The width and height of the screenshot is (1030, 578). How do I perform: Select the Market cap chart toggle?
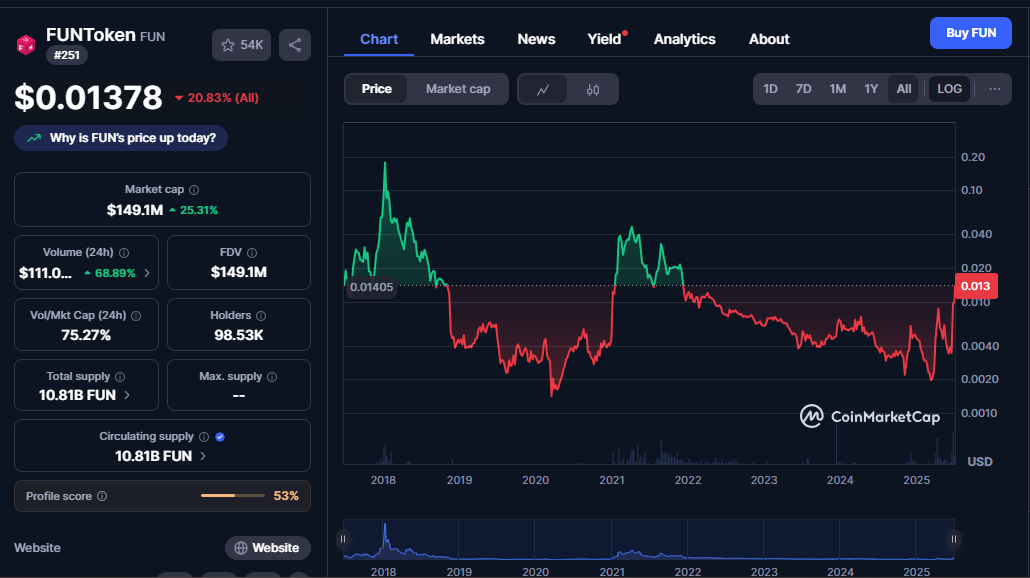[x=458, y=89]
